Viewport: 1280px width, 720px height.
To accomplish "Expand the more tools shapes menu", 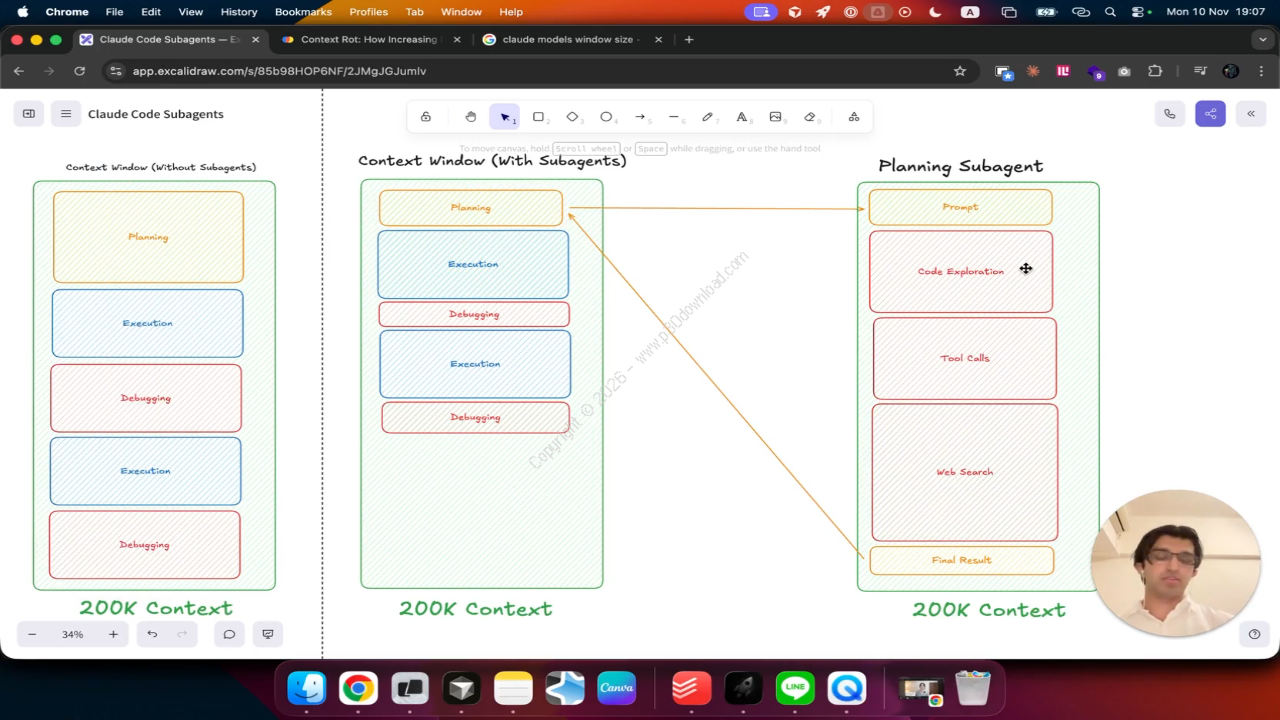I will pos(854,117).
